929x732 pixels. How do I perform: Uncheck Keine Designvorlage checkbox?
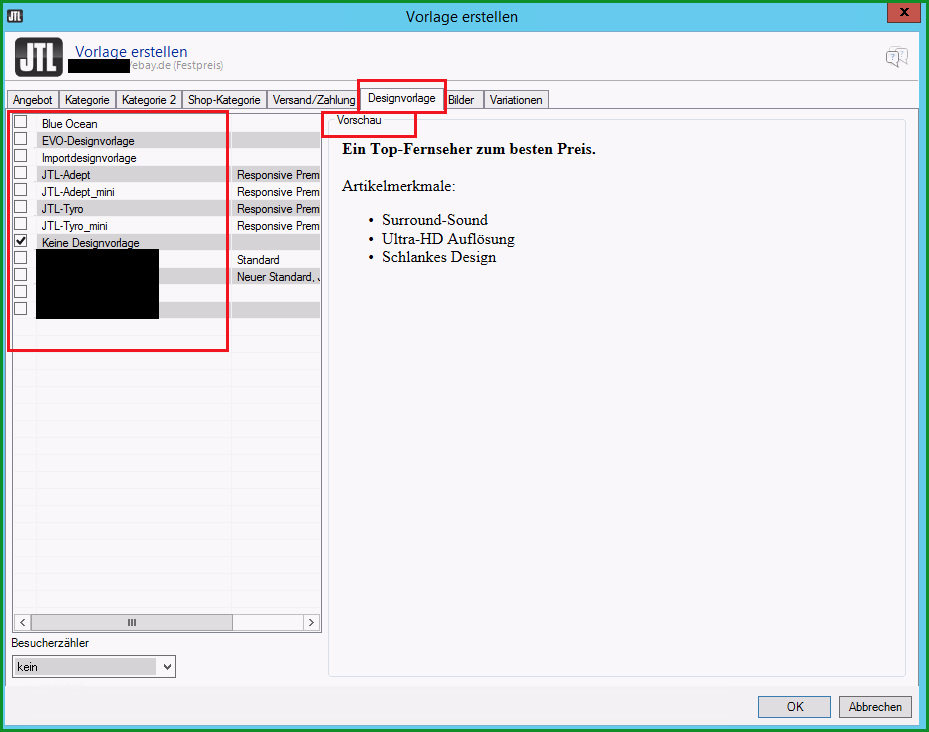(21, 241)
